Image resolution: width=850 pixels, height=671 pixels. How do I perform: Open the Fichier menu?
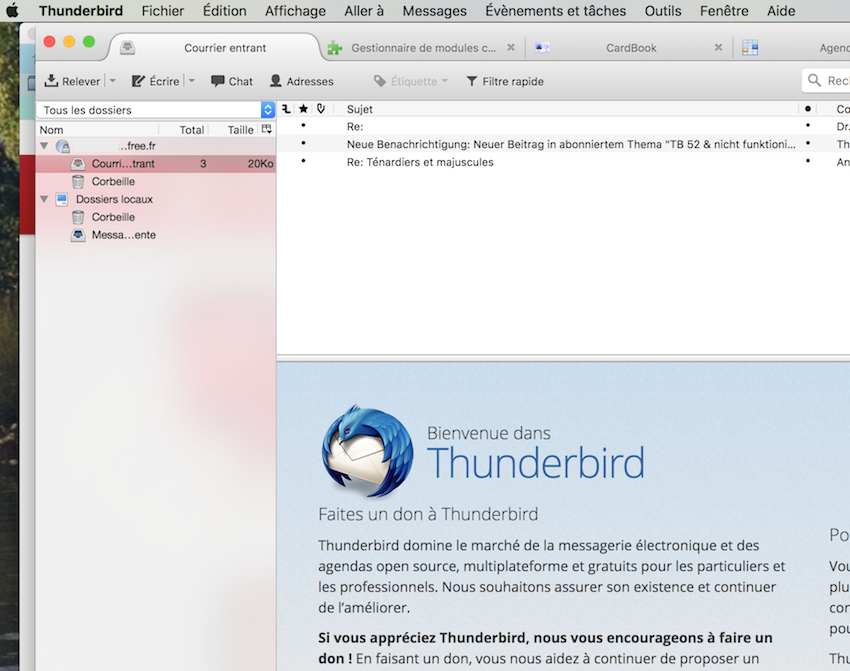tap(163, 11)
